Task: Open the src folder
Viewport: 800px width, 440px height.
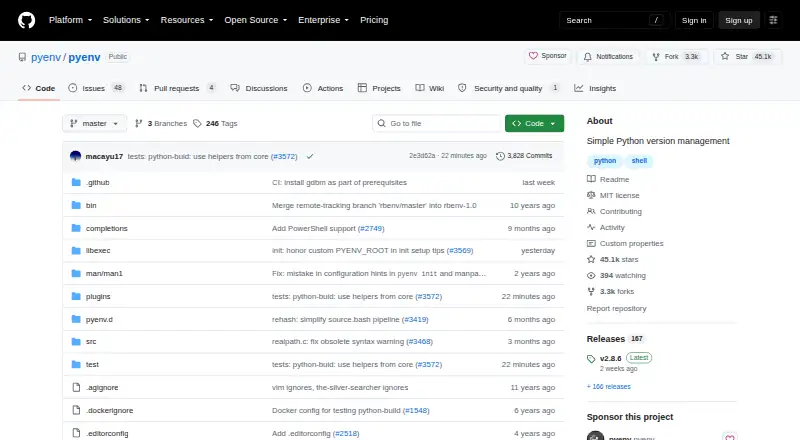Action: [91, 341]
